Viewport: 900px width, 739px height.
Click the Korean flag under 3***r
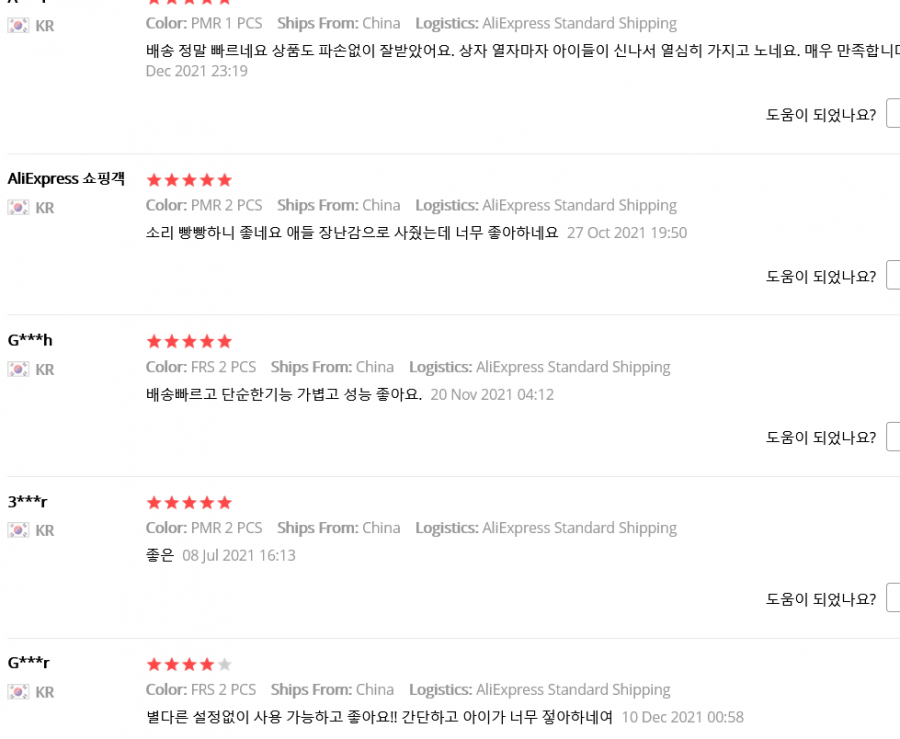[x=18, y=530]
